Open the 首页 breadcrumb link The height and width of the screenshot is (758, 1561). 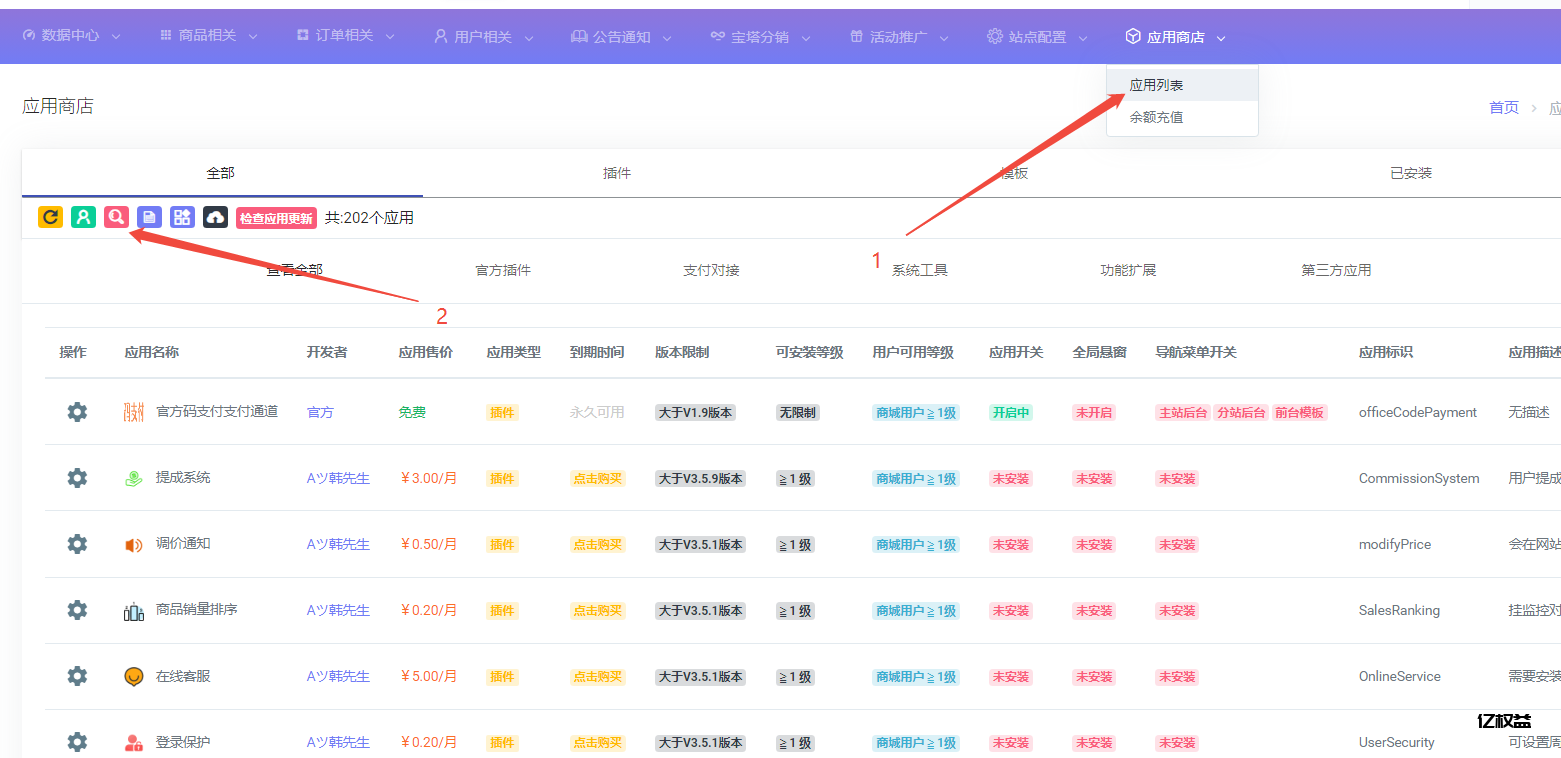click(1503, 107)
